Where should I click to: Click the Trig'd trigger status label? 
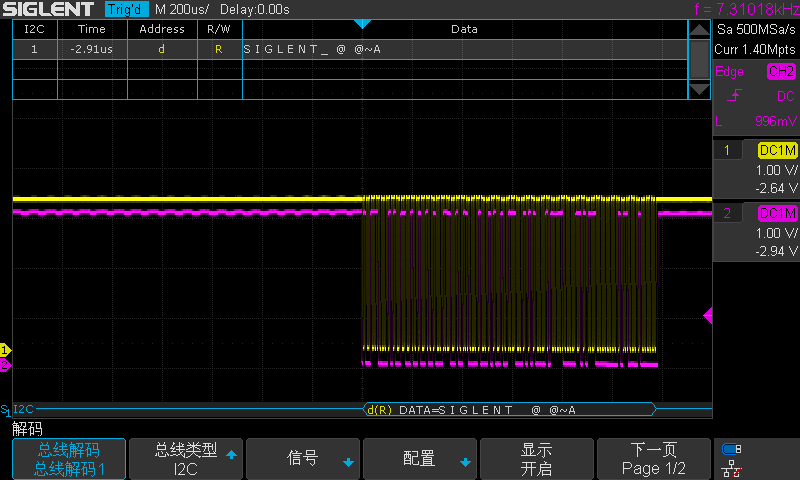(126, 9)
